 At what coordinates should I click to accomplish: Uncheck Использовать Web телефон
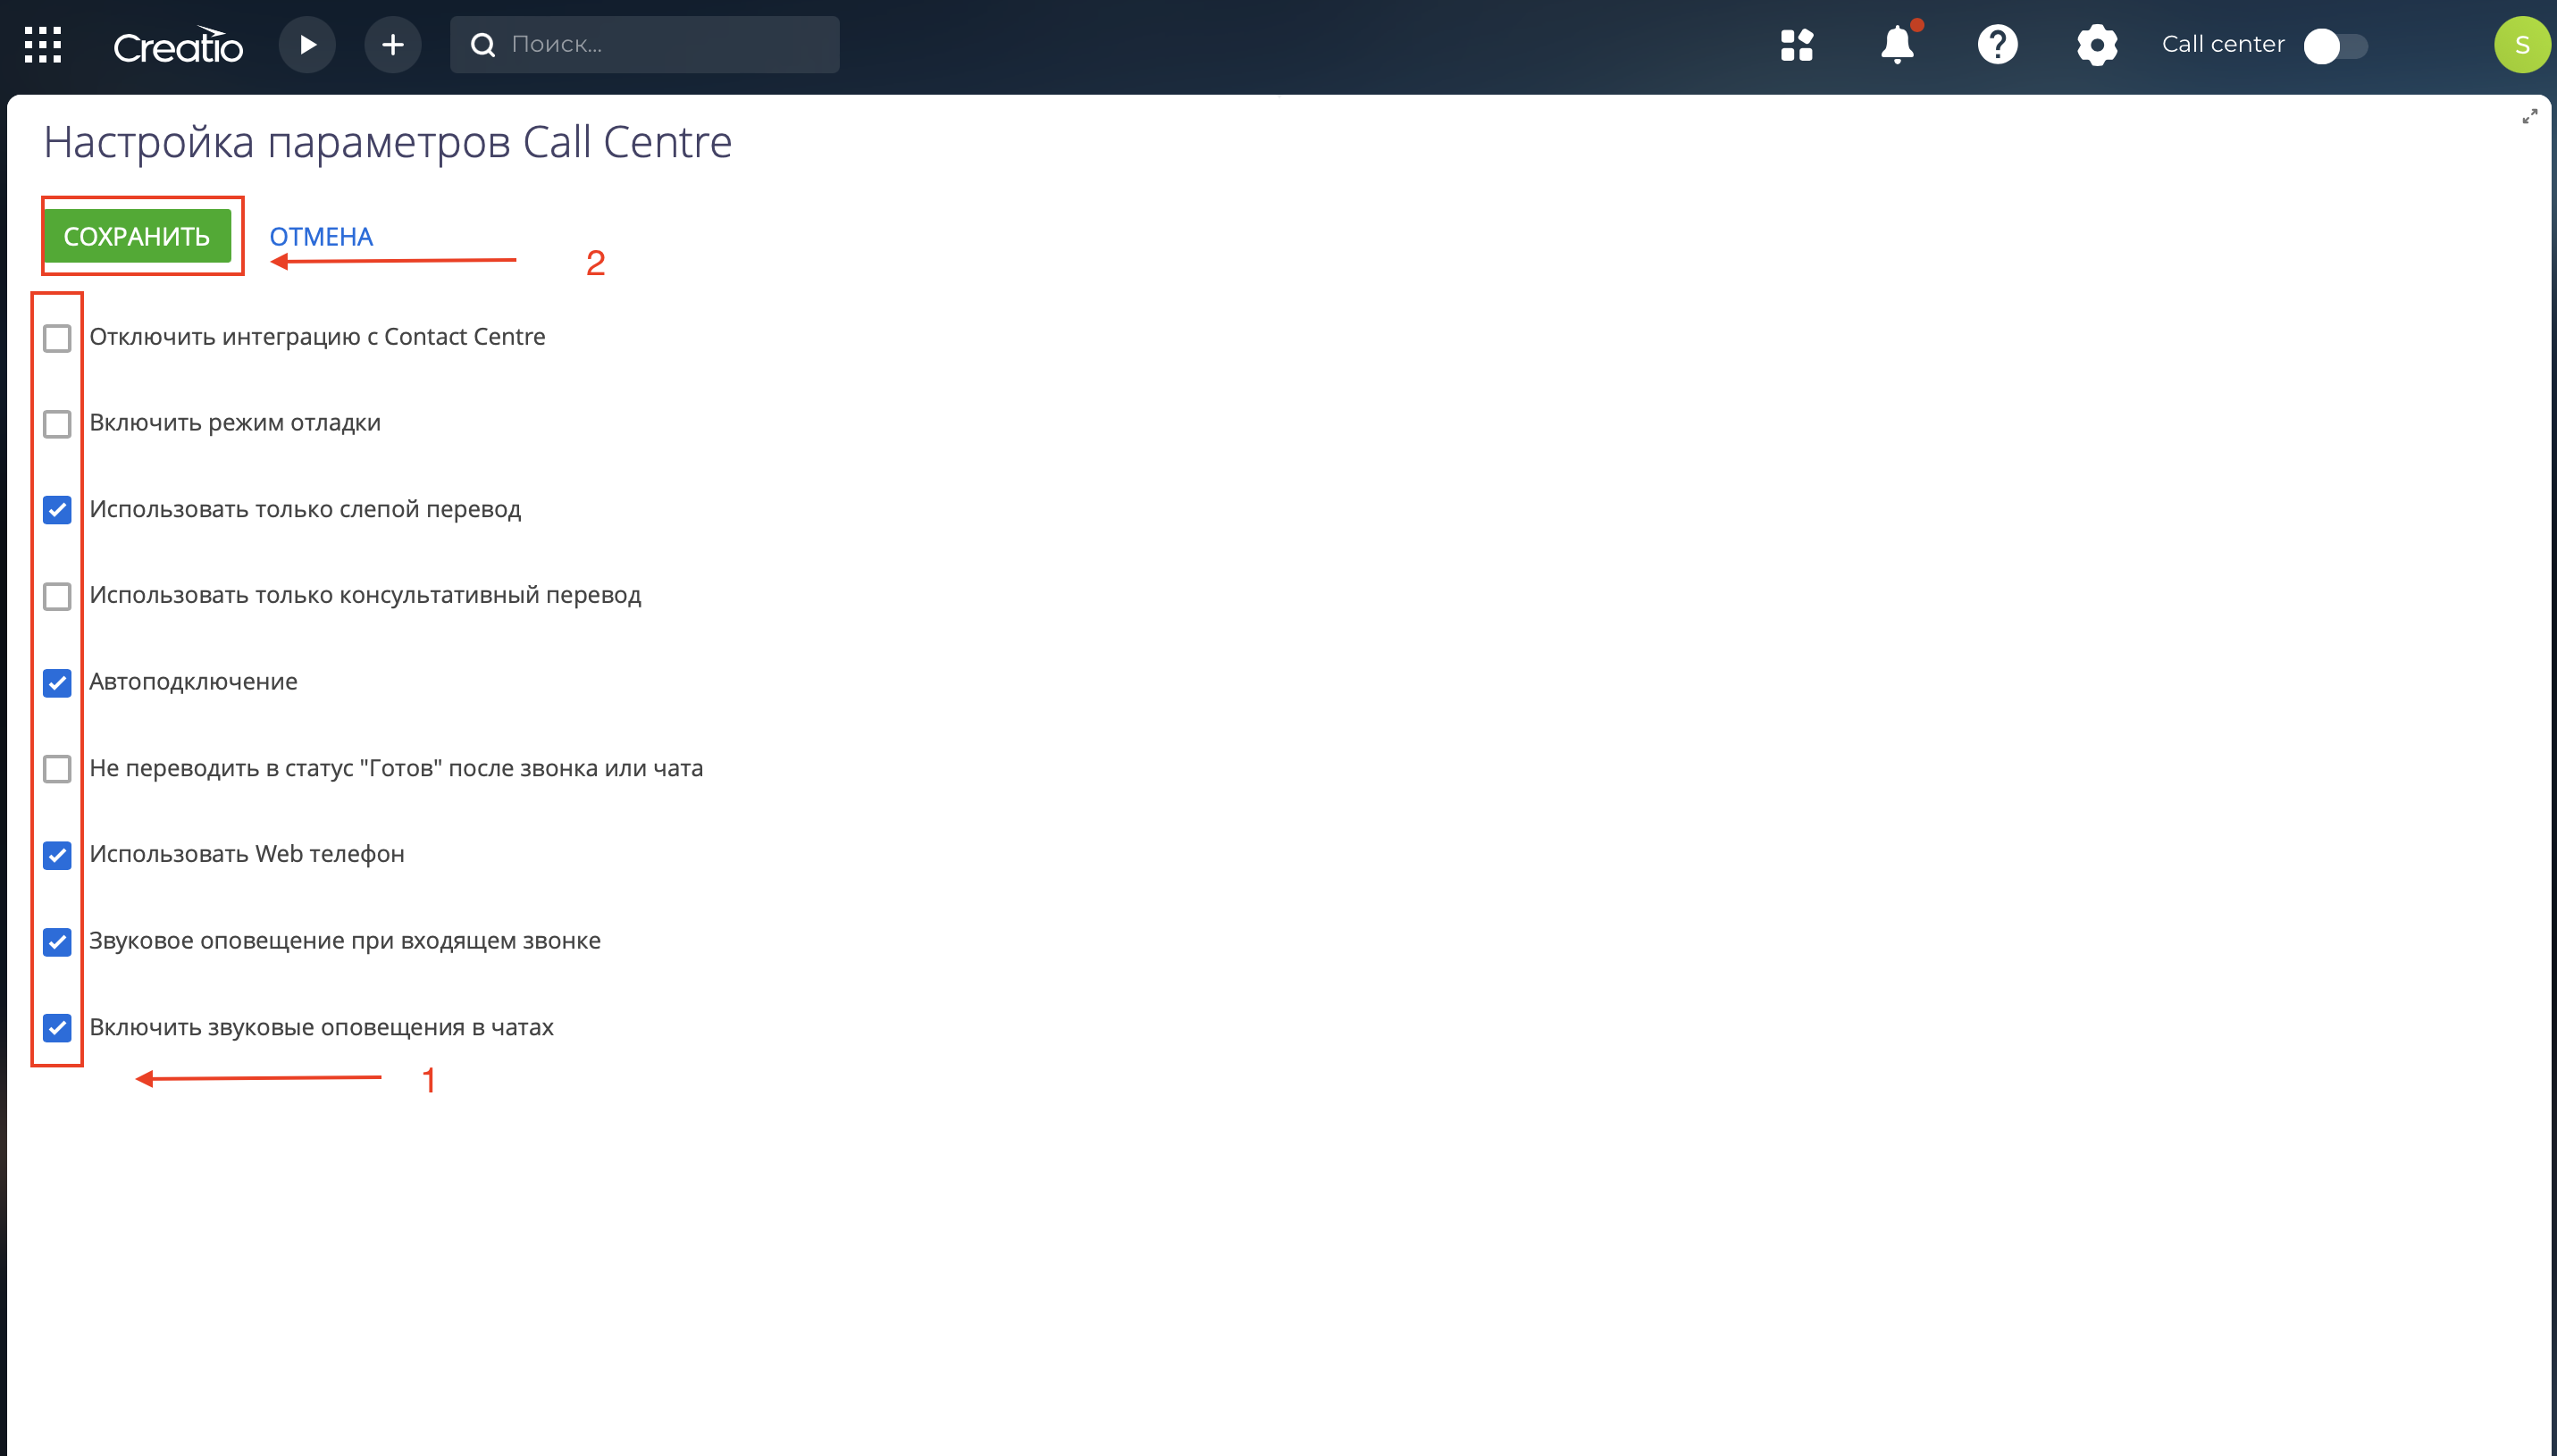[x=57, y=855]
